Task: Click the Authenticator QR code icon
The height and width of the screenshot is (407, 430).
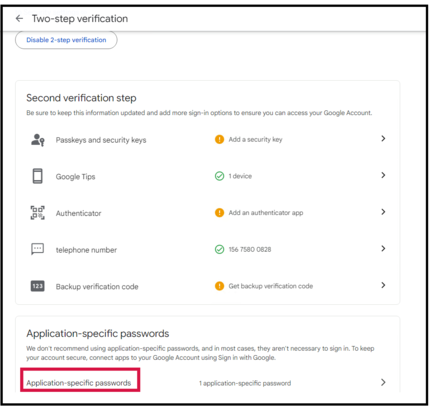Action: pos(38,213)
